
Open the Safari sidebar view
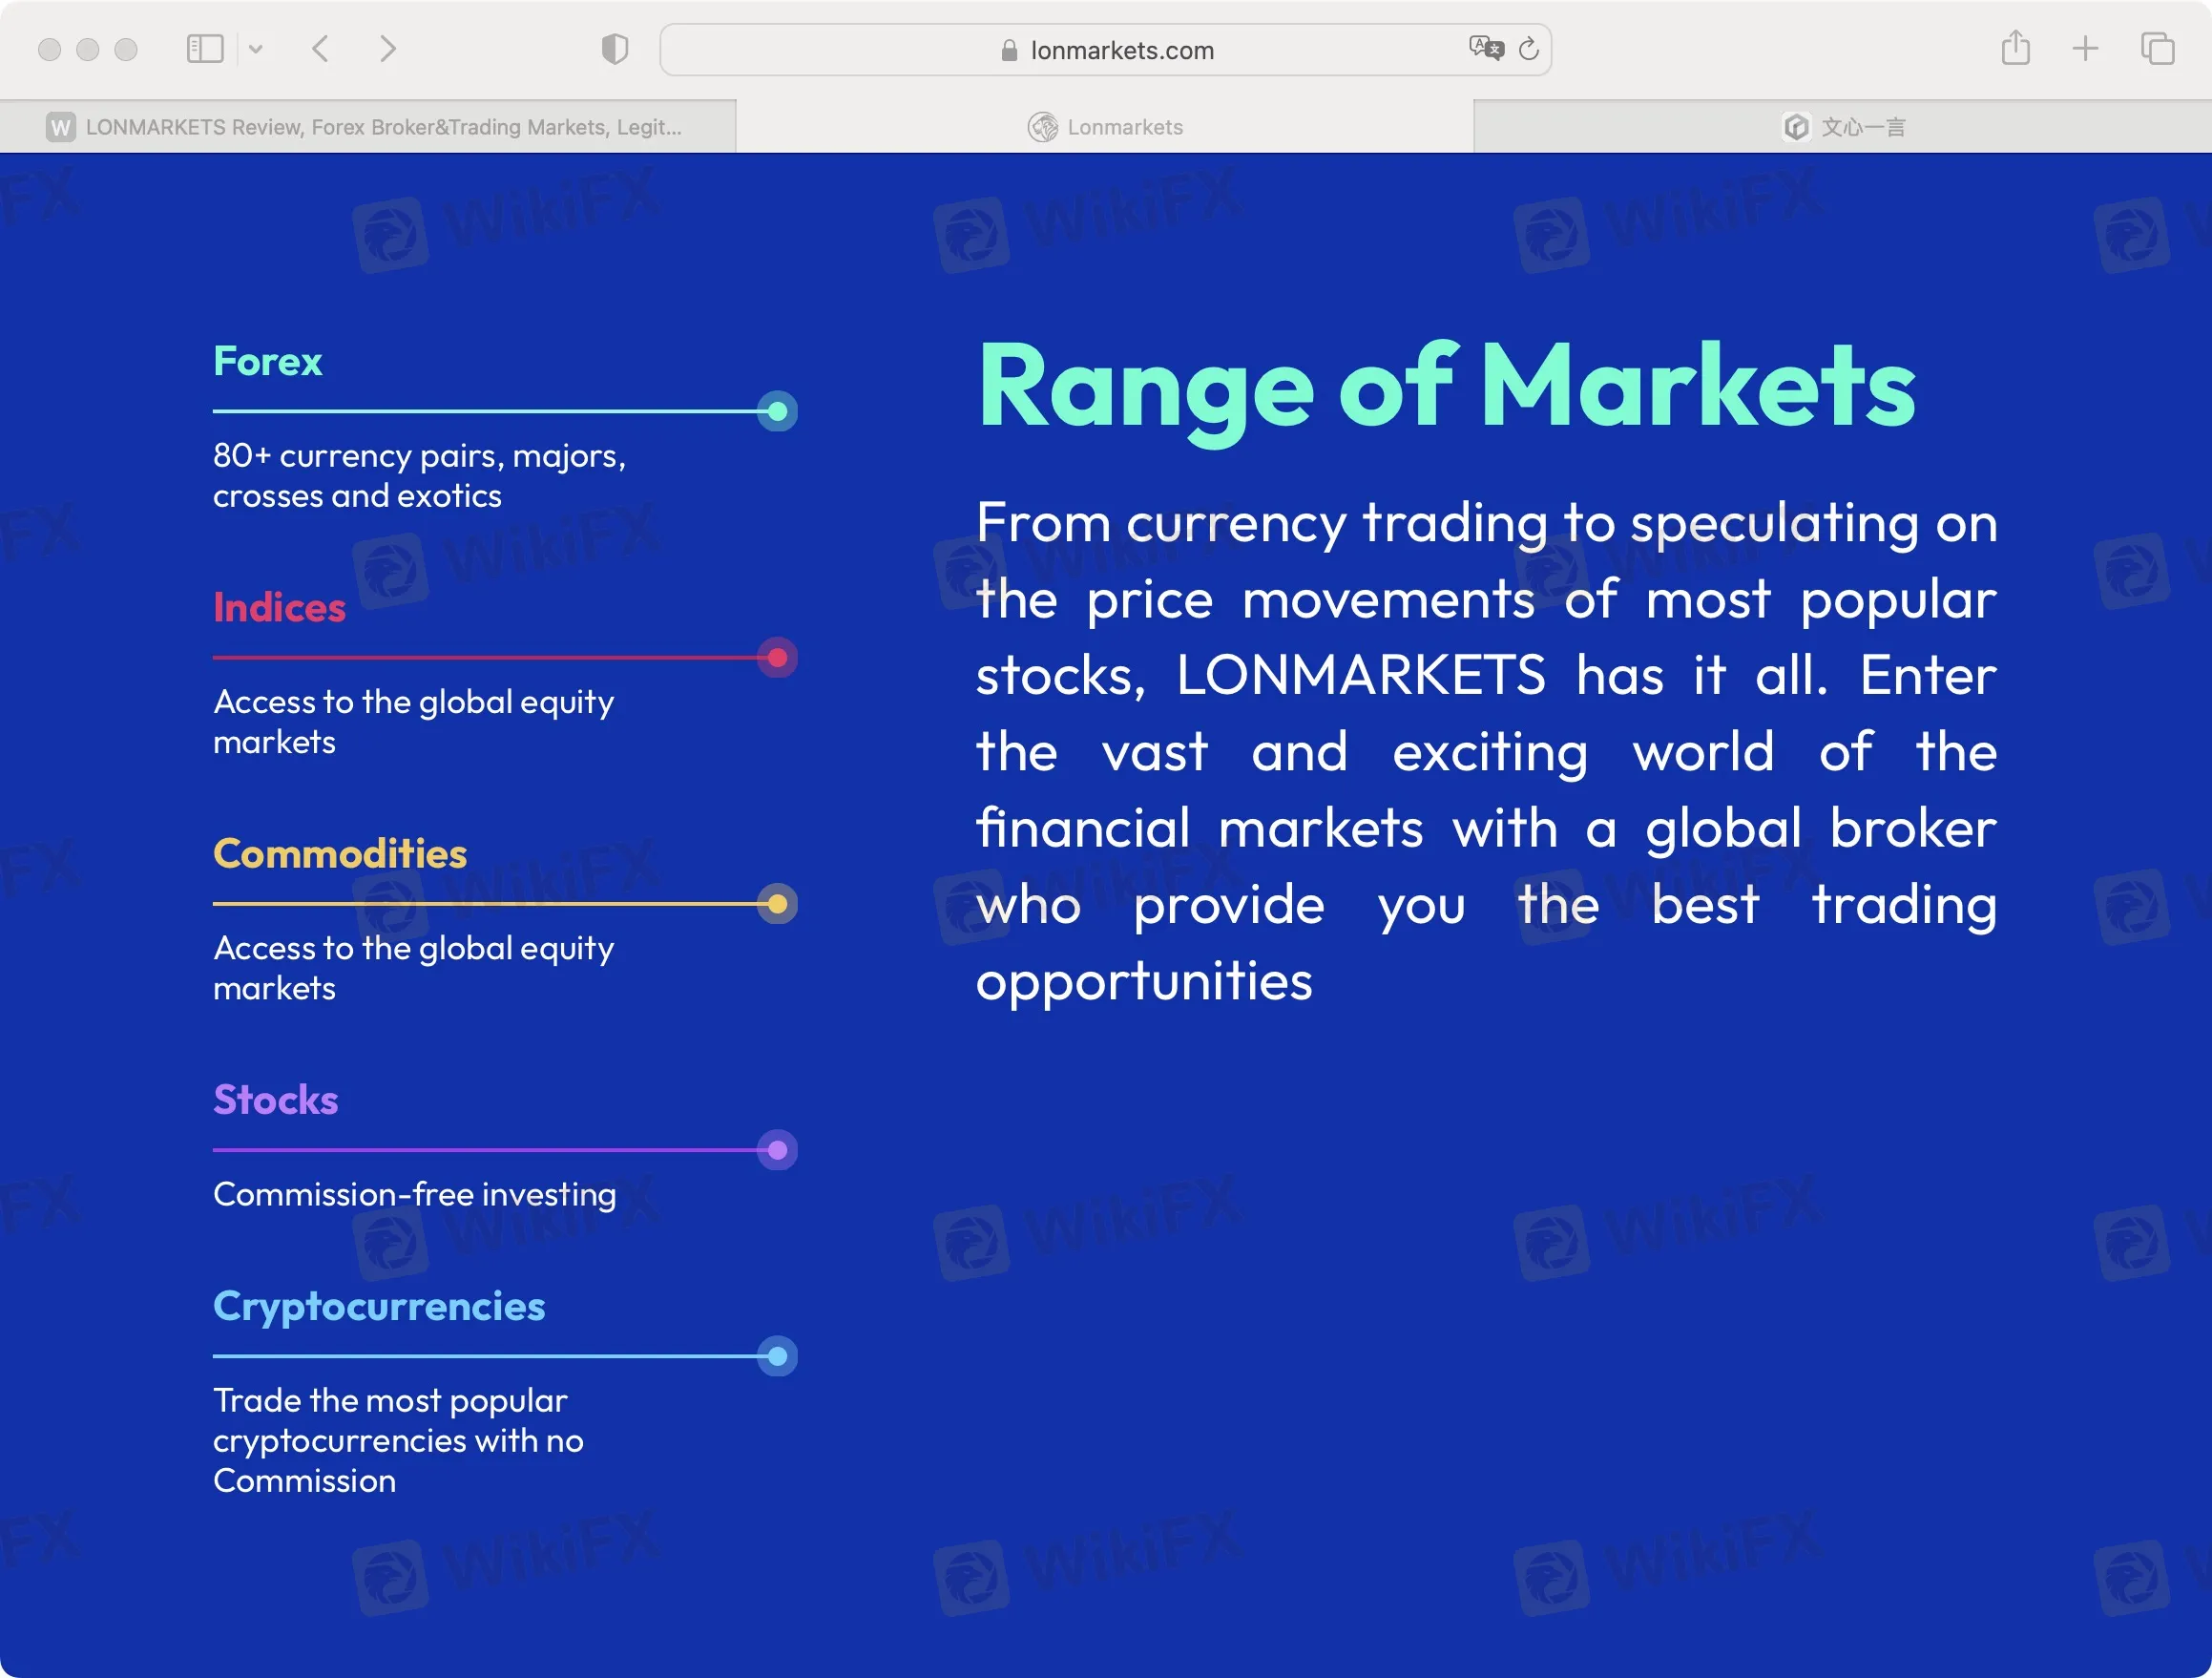coord(204,48)
